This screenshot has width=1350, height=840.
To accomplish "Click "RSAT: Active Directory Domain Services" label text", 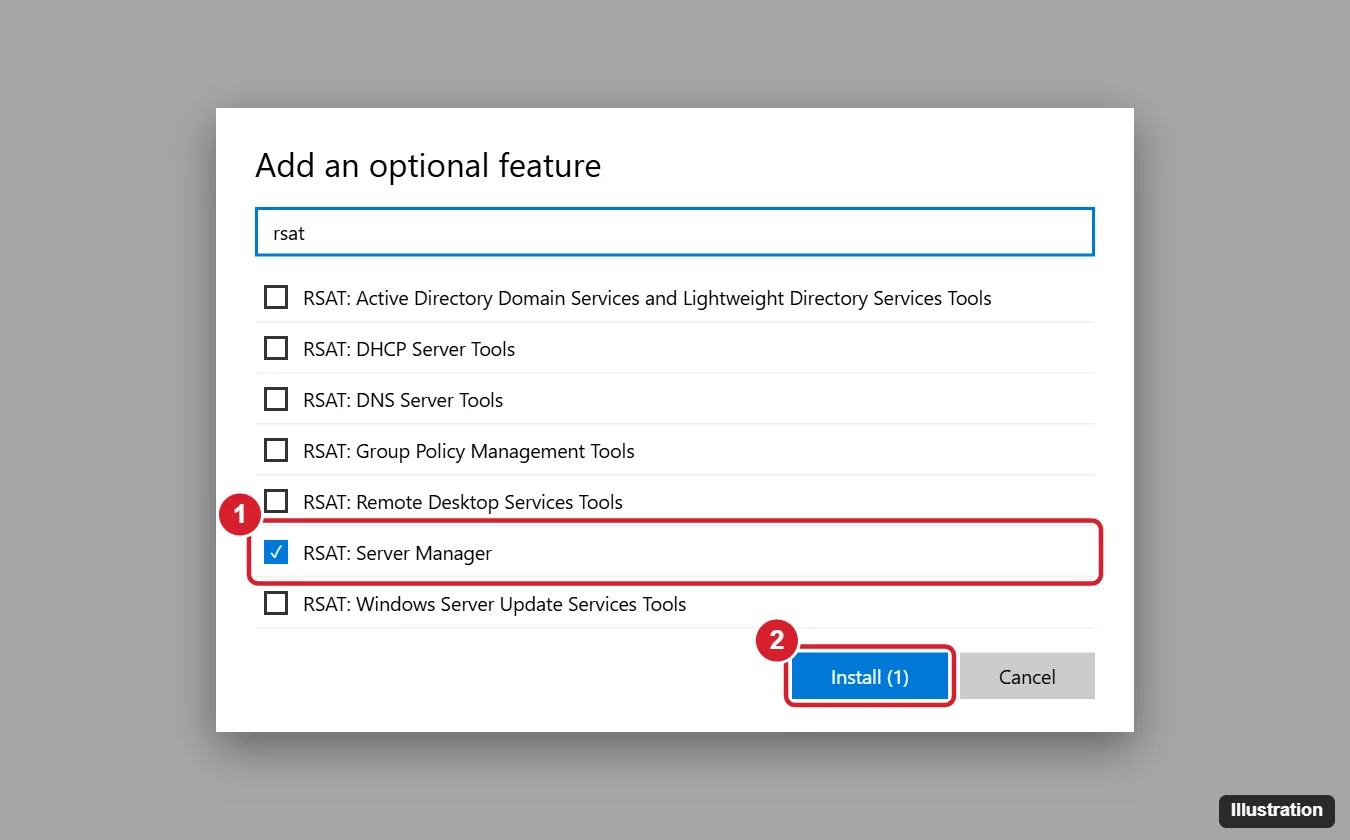I will tap(647, 298).
